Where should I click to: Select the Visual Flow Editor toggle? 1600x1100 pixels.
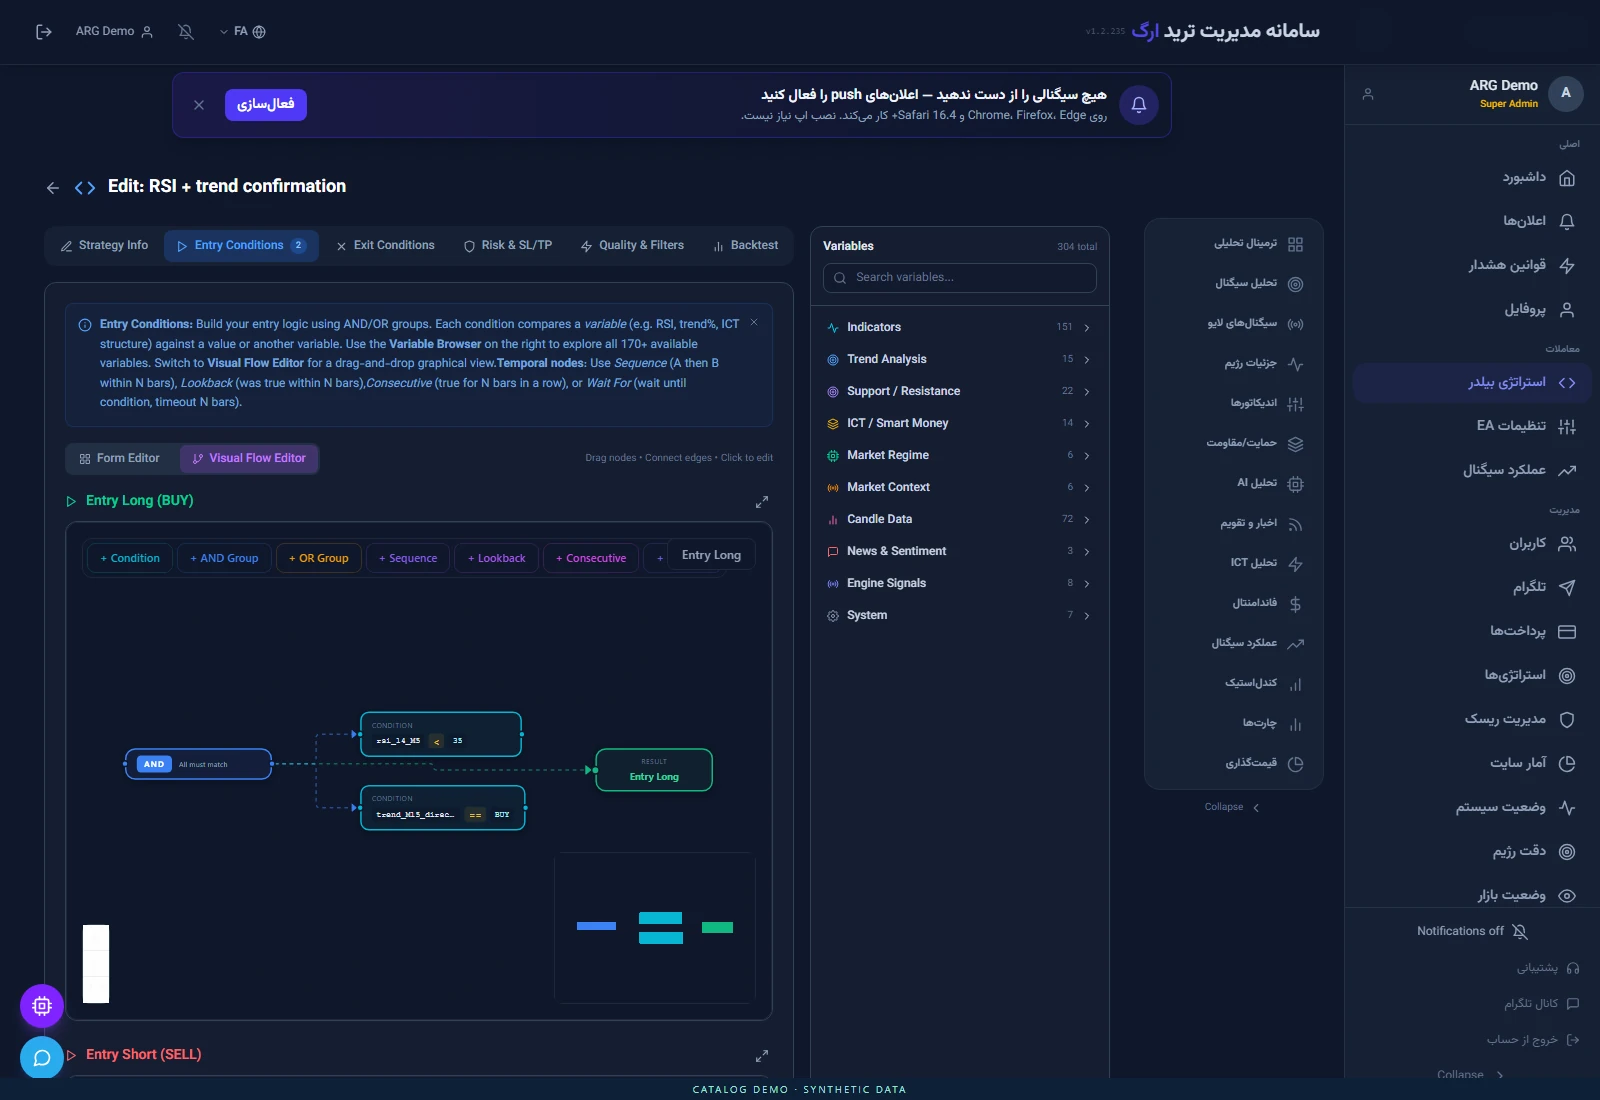tap(249, 459)
